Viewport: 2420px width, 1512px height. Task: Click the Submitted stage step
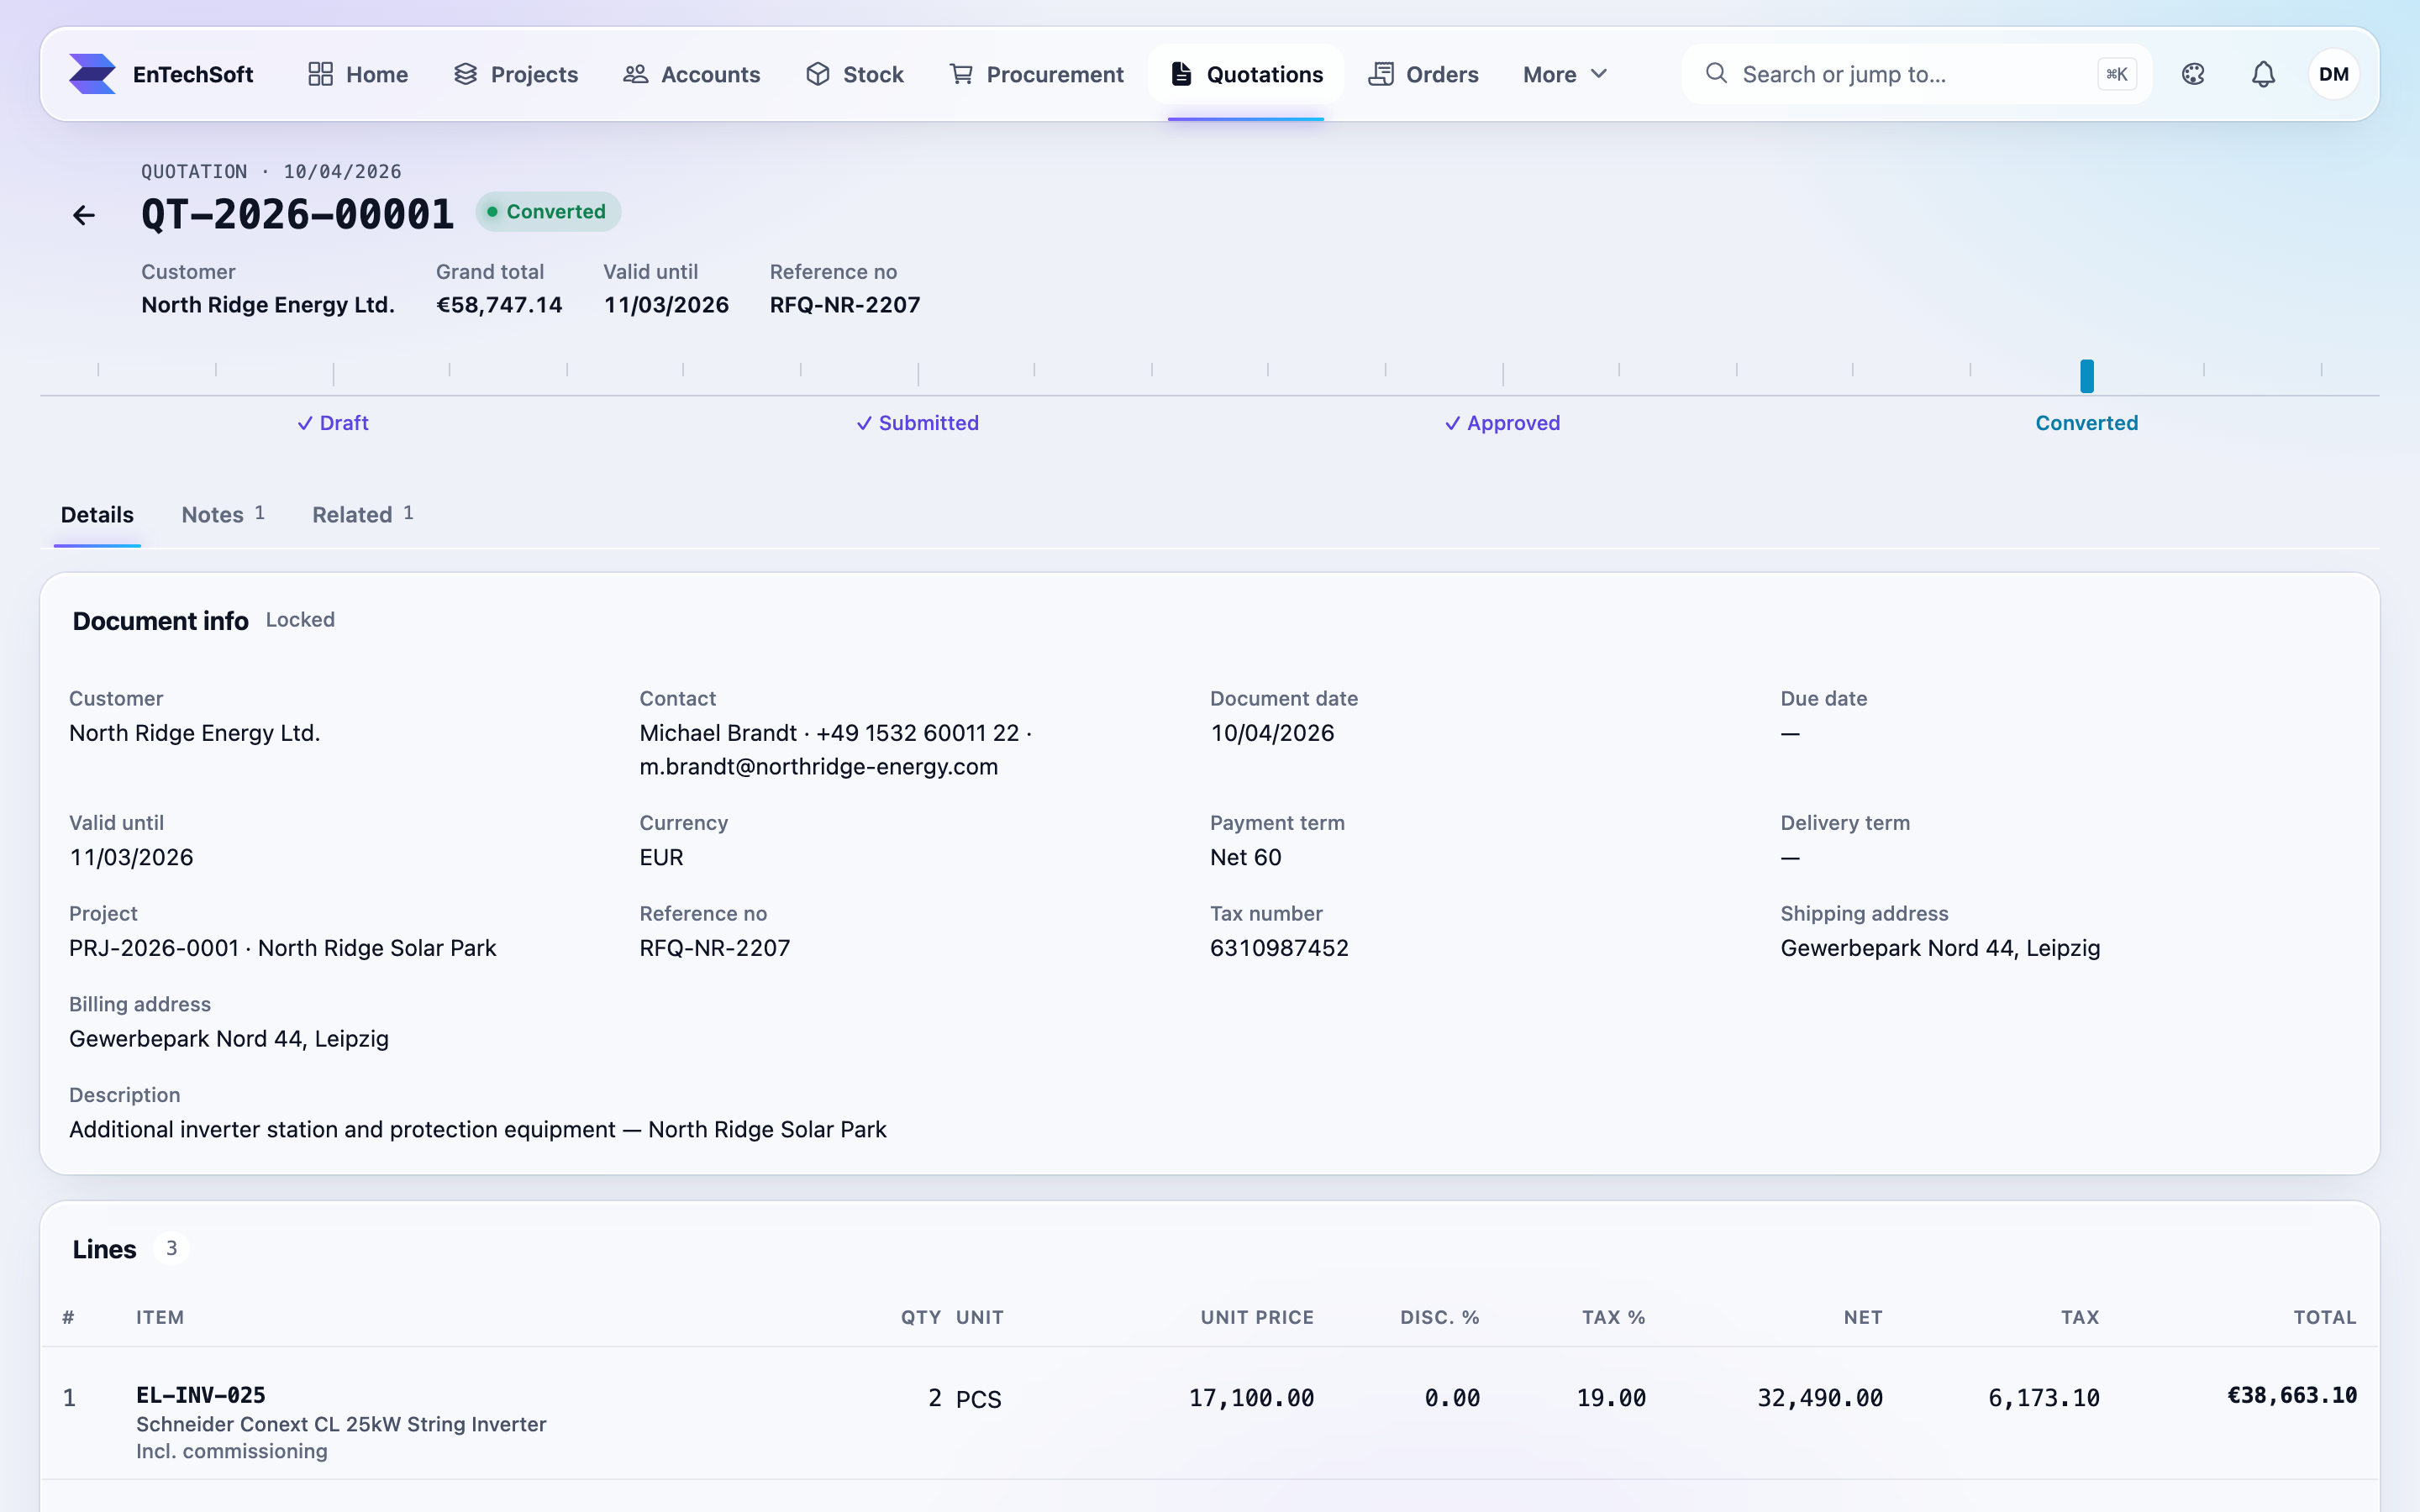click(x=917, y=423)
